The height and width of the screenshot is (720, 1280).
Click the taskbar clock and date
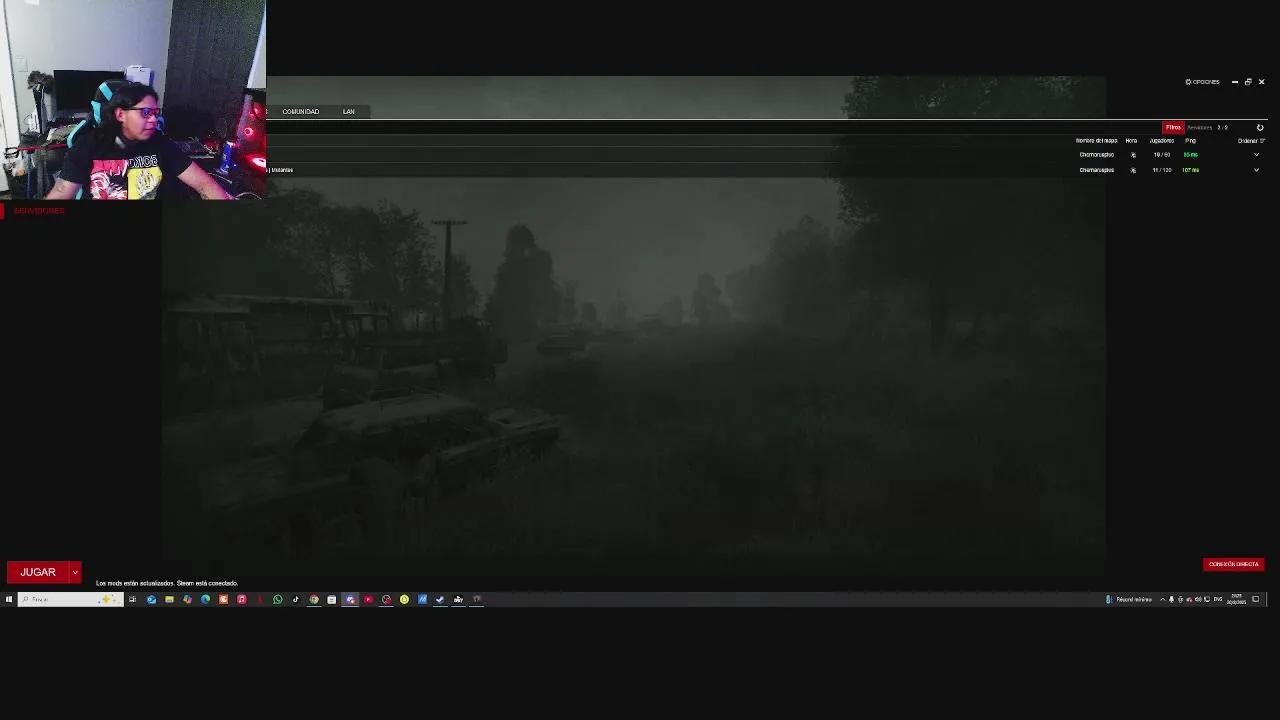click(1236, 599)
